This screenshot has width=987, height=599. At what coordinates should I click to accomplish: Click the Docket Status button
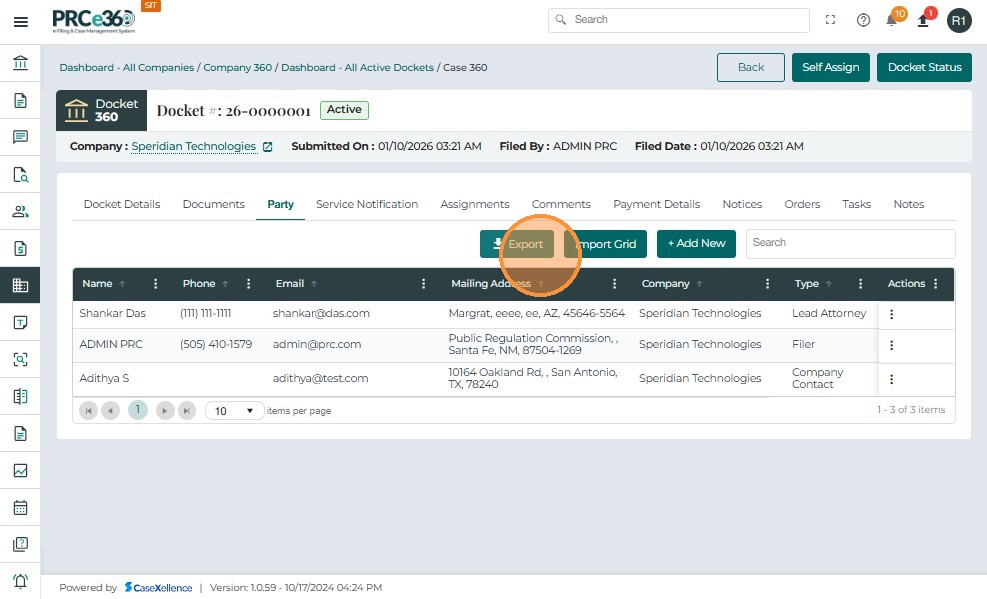click(x=925, y=67)
